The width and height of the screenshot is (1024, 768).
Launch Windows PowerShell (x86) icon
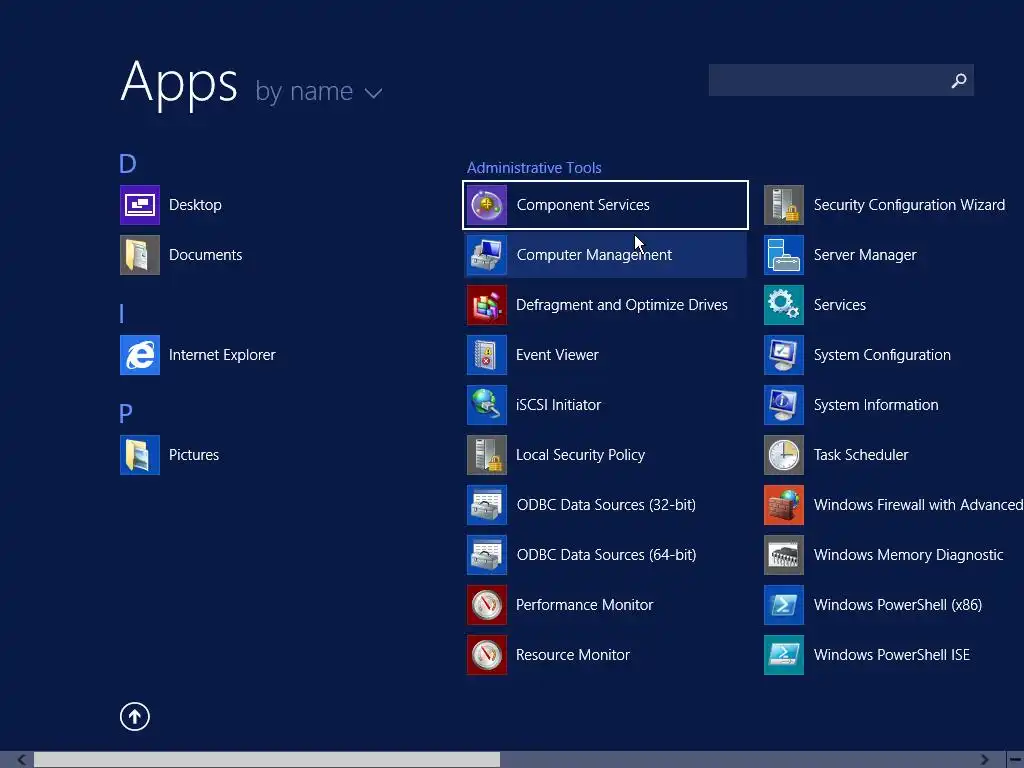(784, 605)
